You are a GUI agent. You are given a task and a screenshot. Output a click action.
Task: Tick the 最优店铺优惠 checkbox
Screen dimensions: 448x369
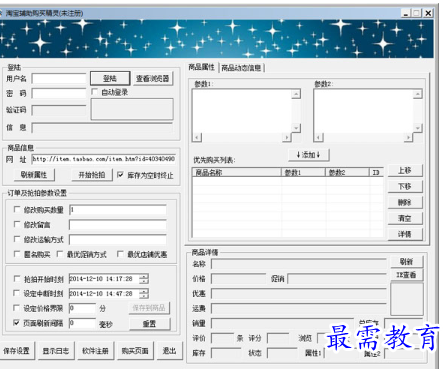pyautogui.click(x=120, y=254)
